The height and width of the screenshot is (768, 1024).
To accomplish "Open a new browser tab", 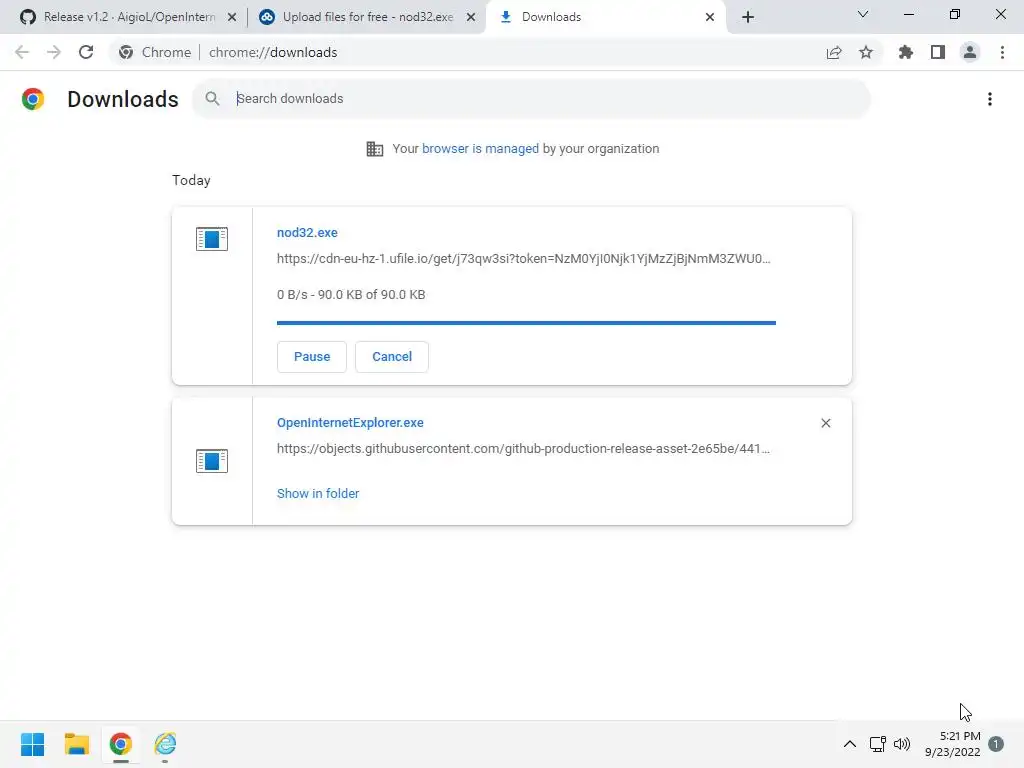I will pos(748,17).
